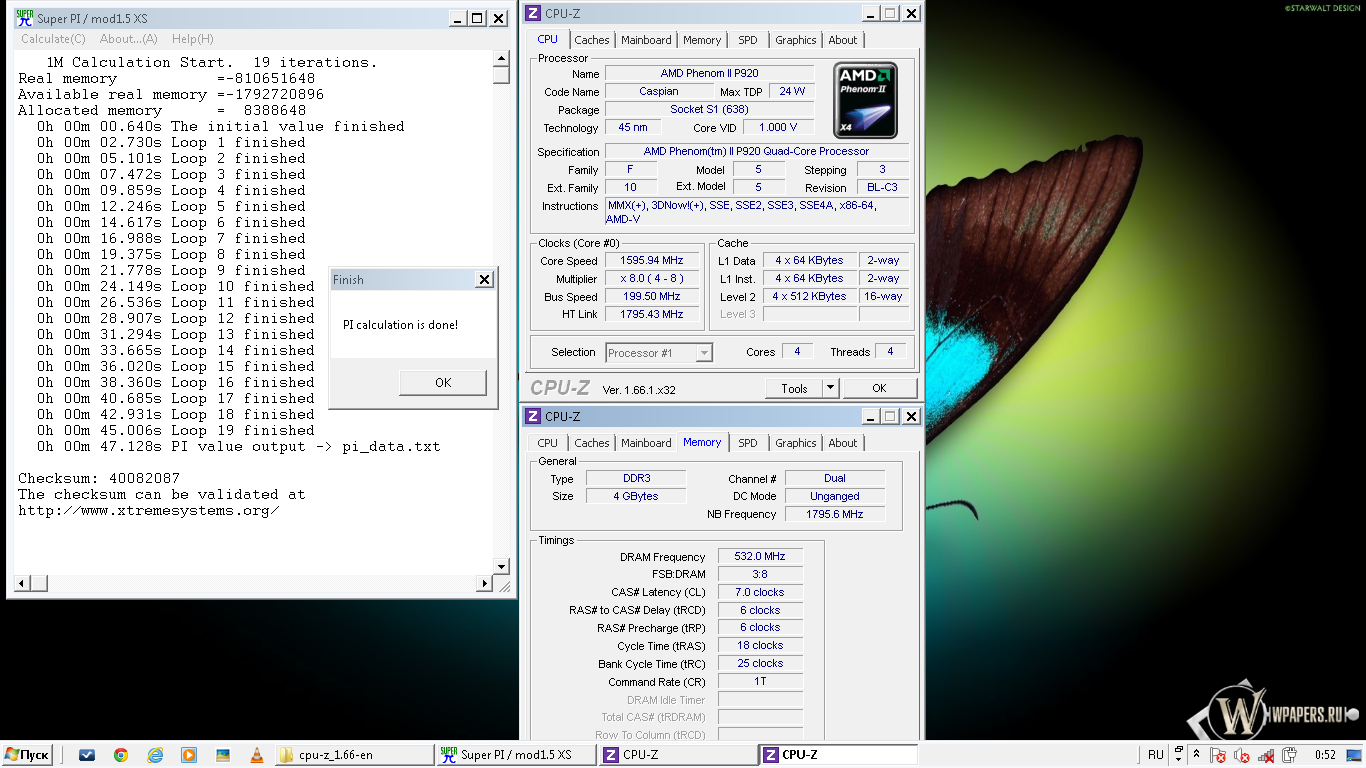Click the HT Link value 1795.43 MHz
The image size is (1366, 768).
[x=652, y=314]
